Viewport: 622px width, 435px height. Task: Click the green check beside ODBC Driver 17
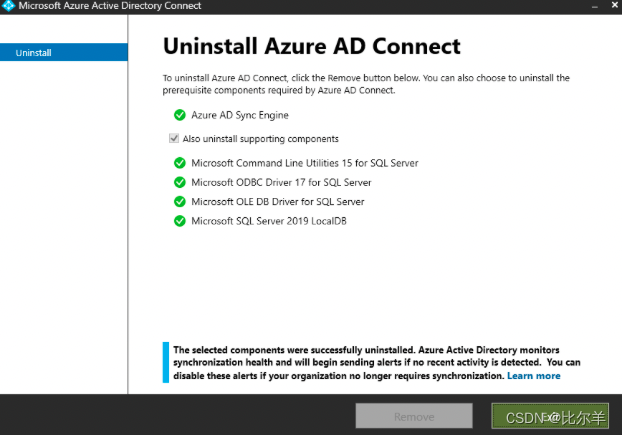[180, 182]
